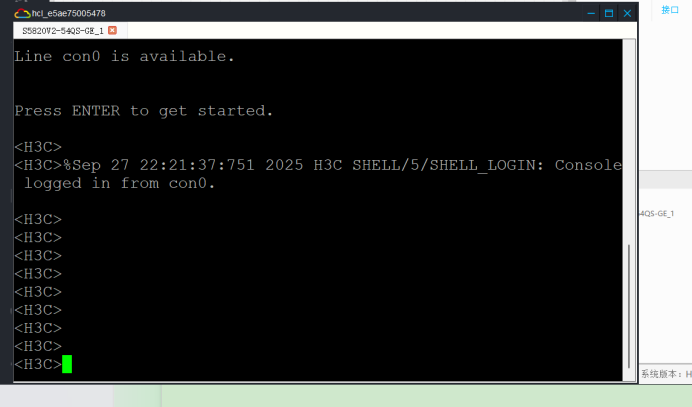This screenshot has width=692, height=407.
Task: Minimize the hcl_e5ae75005478 console window
Action: [x=591, y=14]
